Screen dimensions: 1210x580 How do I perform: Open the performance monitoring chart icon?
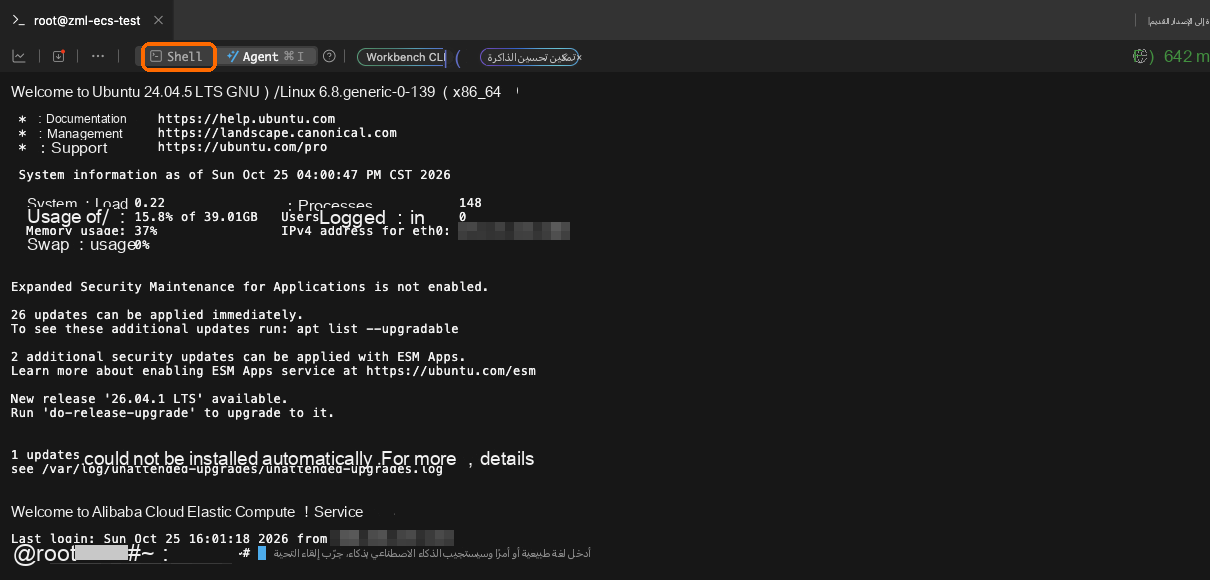[x=19, y=57]
